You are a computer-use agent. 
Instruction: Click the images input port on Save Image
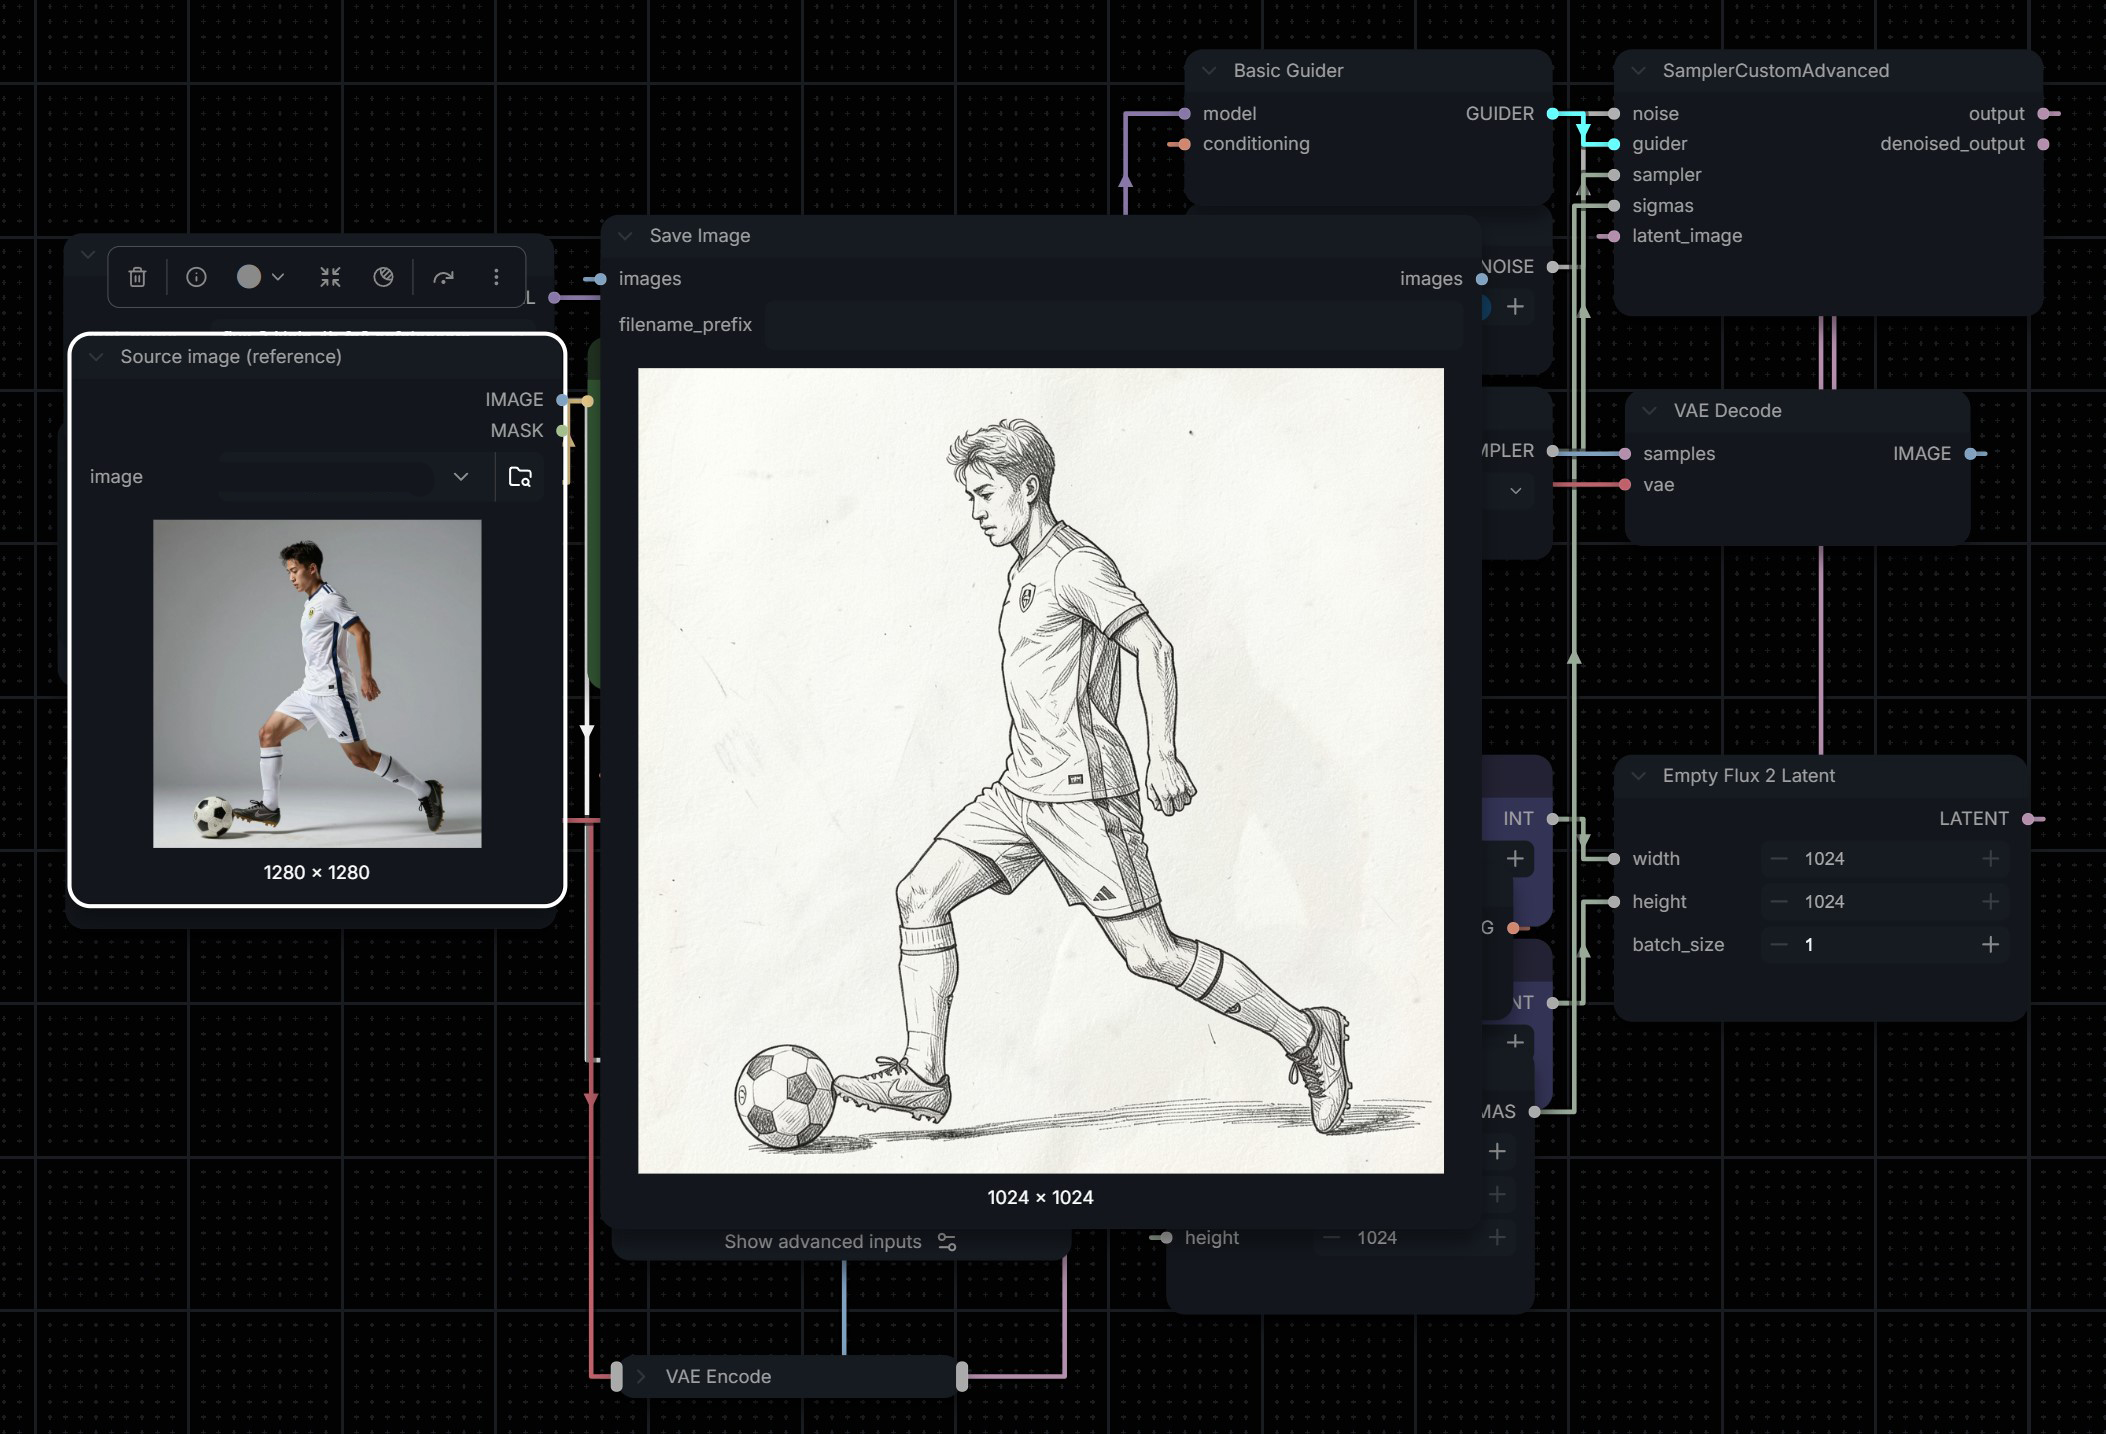pos(600,279)
